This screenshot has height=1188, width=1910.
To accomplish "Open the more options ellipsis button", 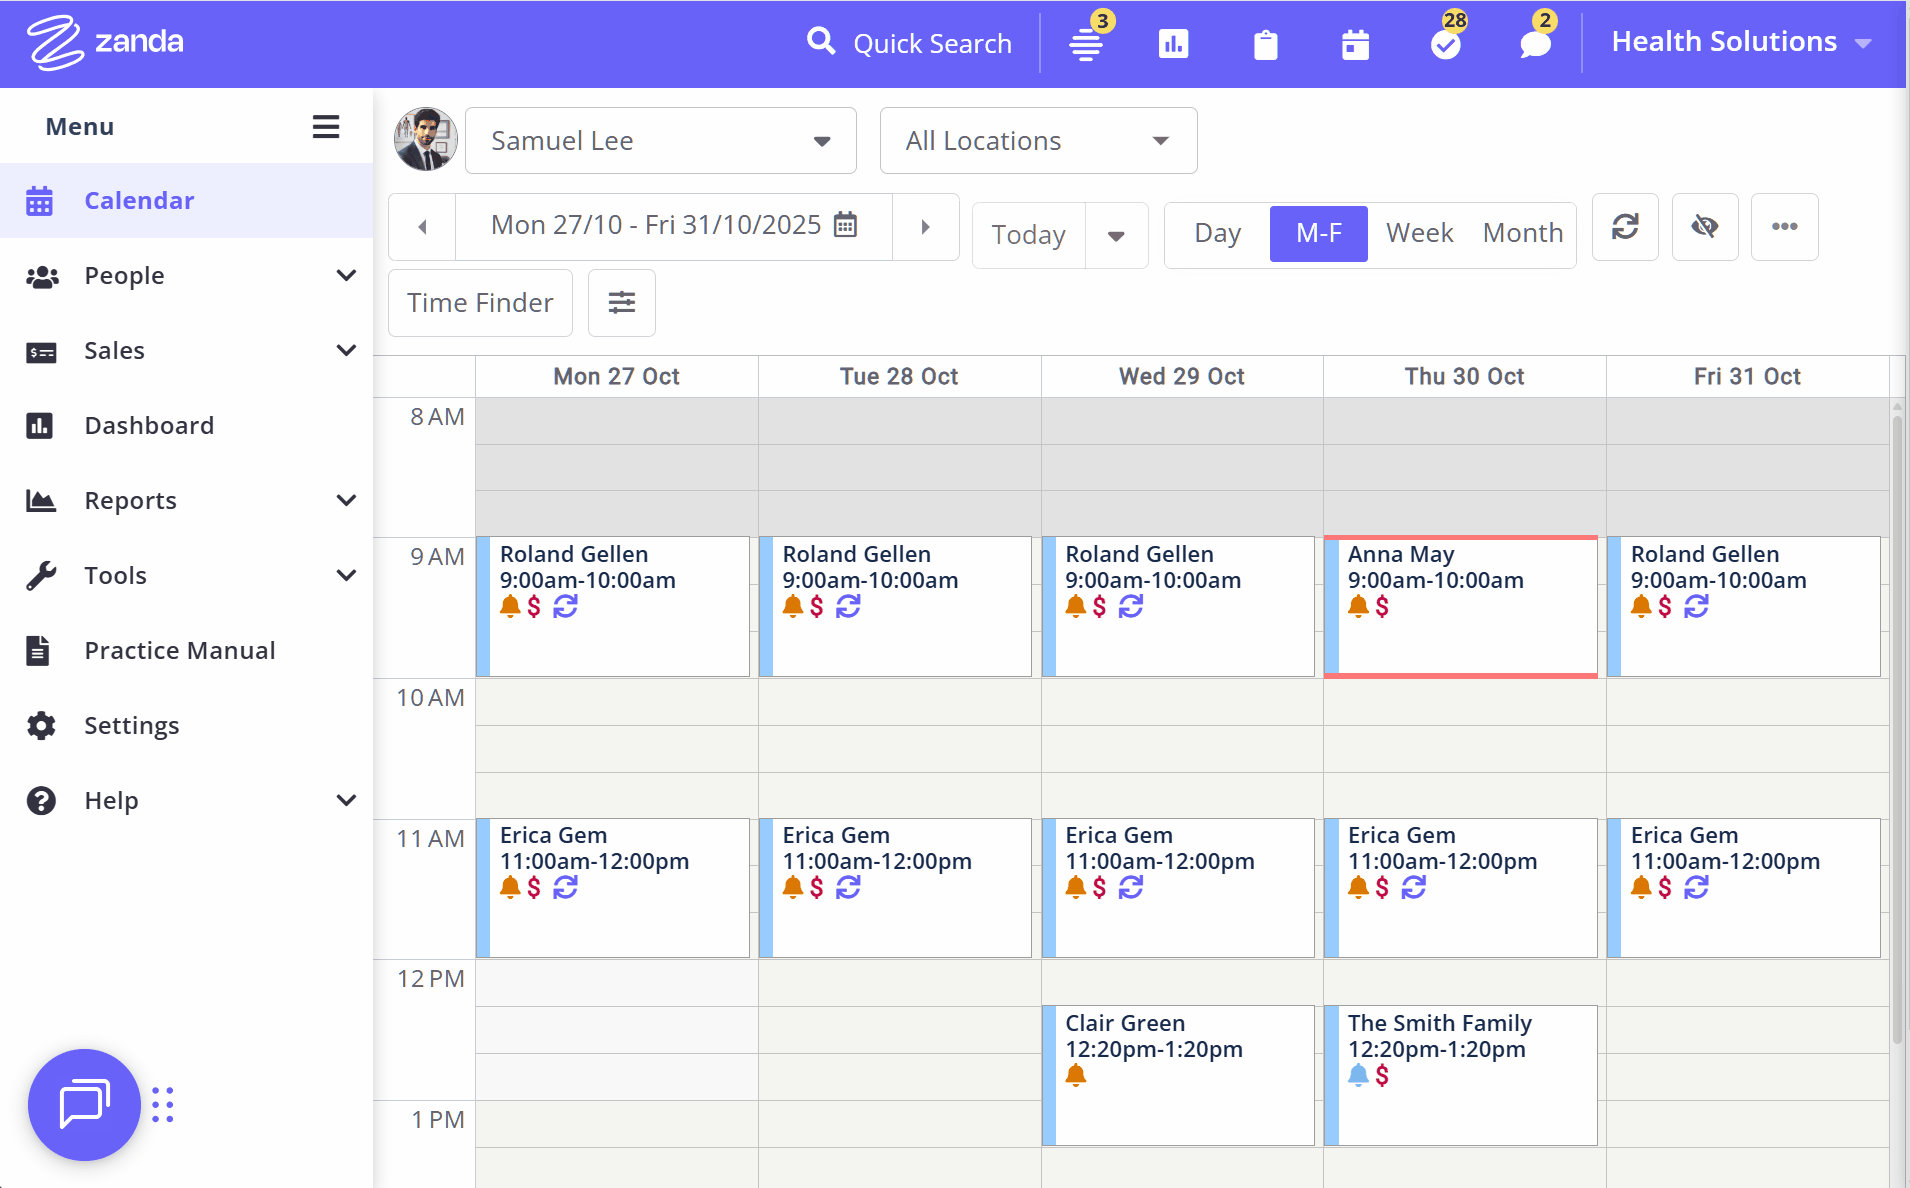I will click(1785, 227).
